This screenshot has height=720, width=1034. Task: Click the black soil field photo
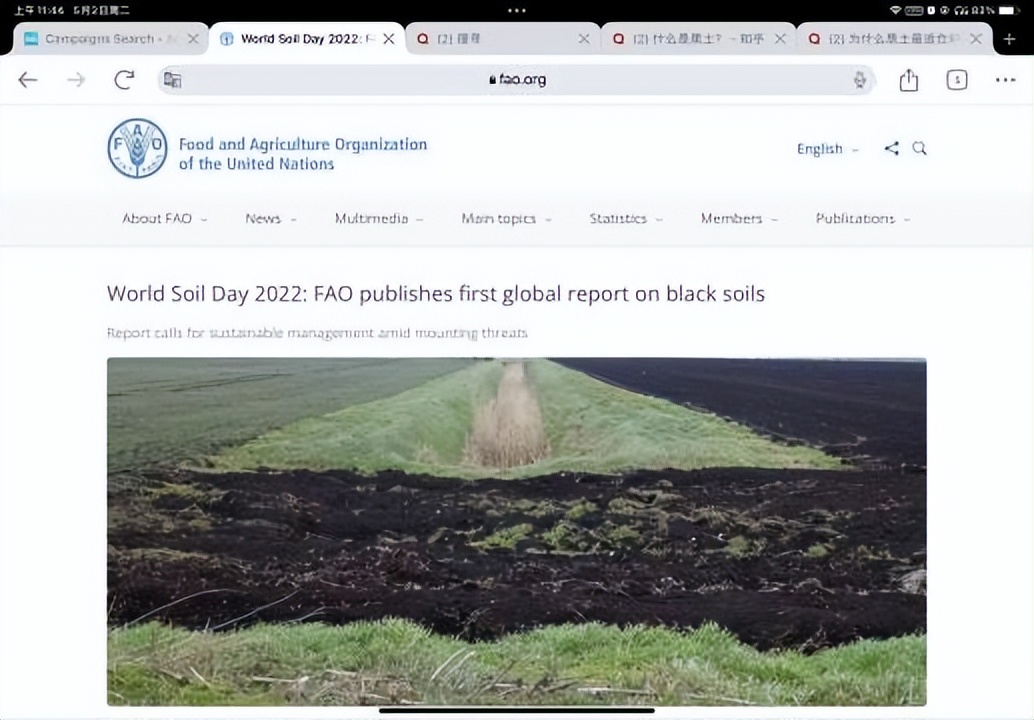pyautogui.click(x=516, y=530)
